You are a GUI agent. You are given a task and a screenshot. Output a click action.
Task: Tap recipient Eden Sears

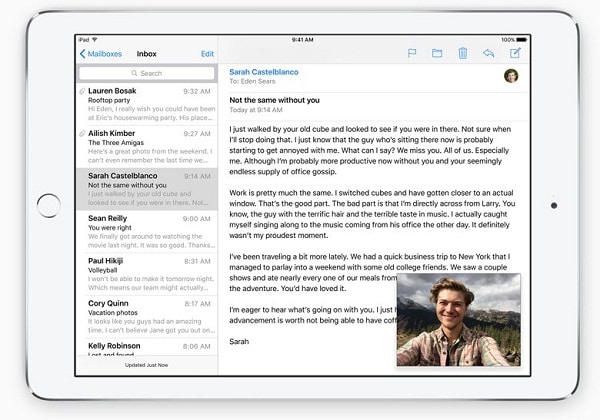click(258, 81)
